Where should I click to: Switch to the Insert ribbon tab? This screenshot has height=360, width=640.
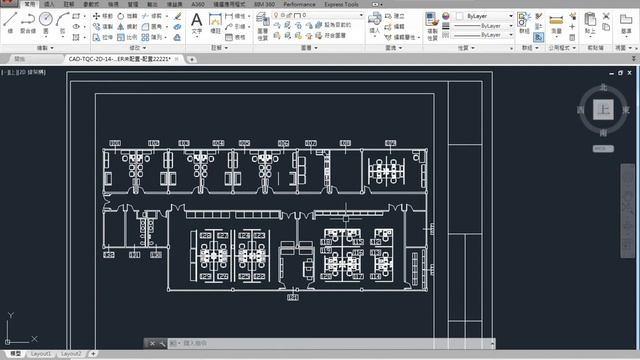(49, 4)
